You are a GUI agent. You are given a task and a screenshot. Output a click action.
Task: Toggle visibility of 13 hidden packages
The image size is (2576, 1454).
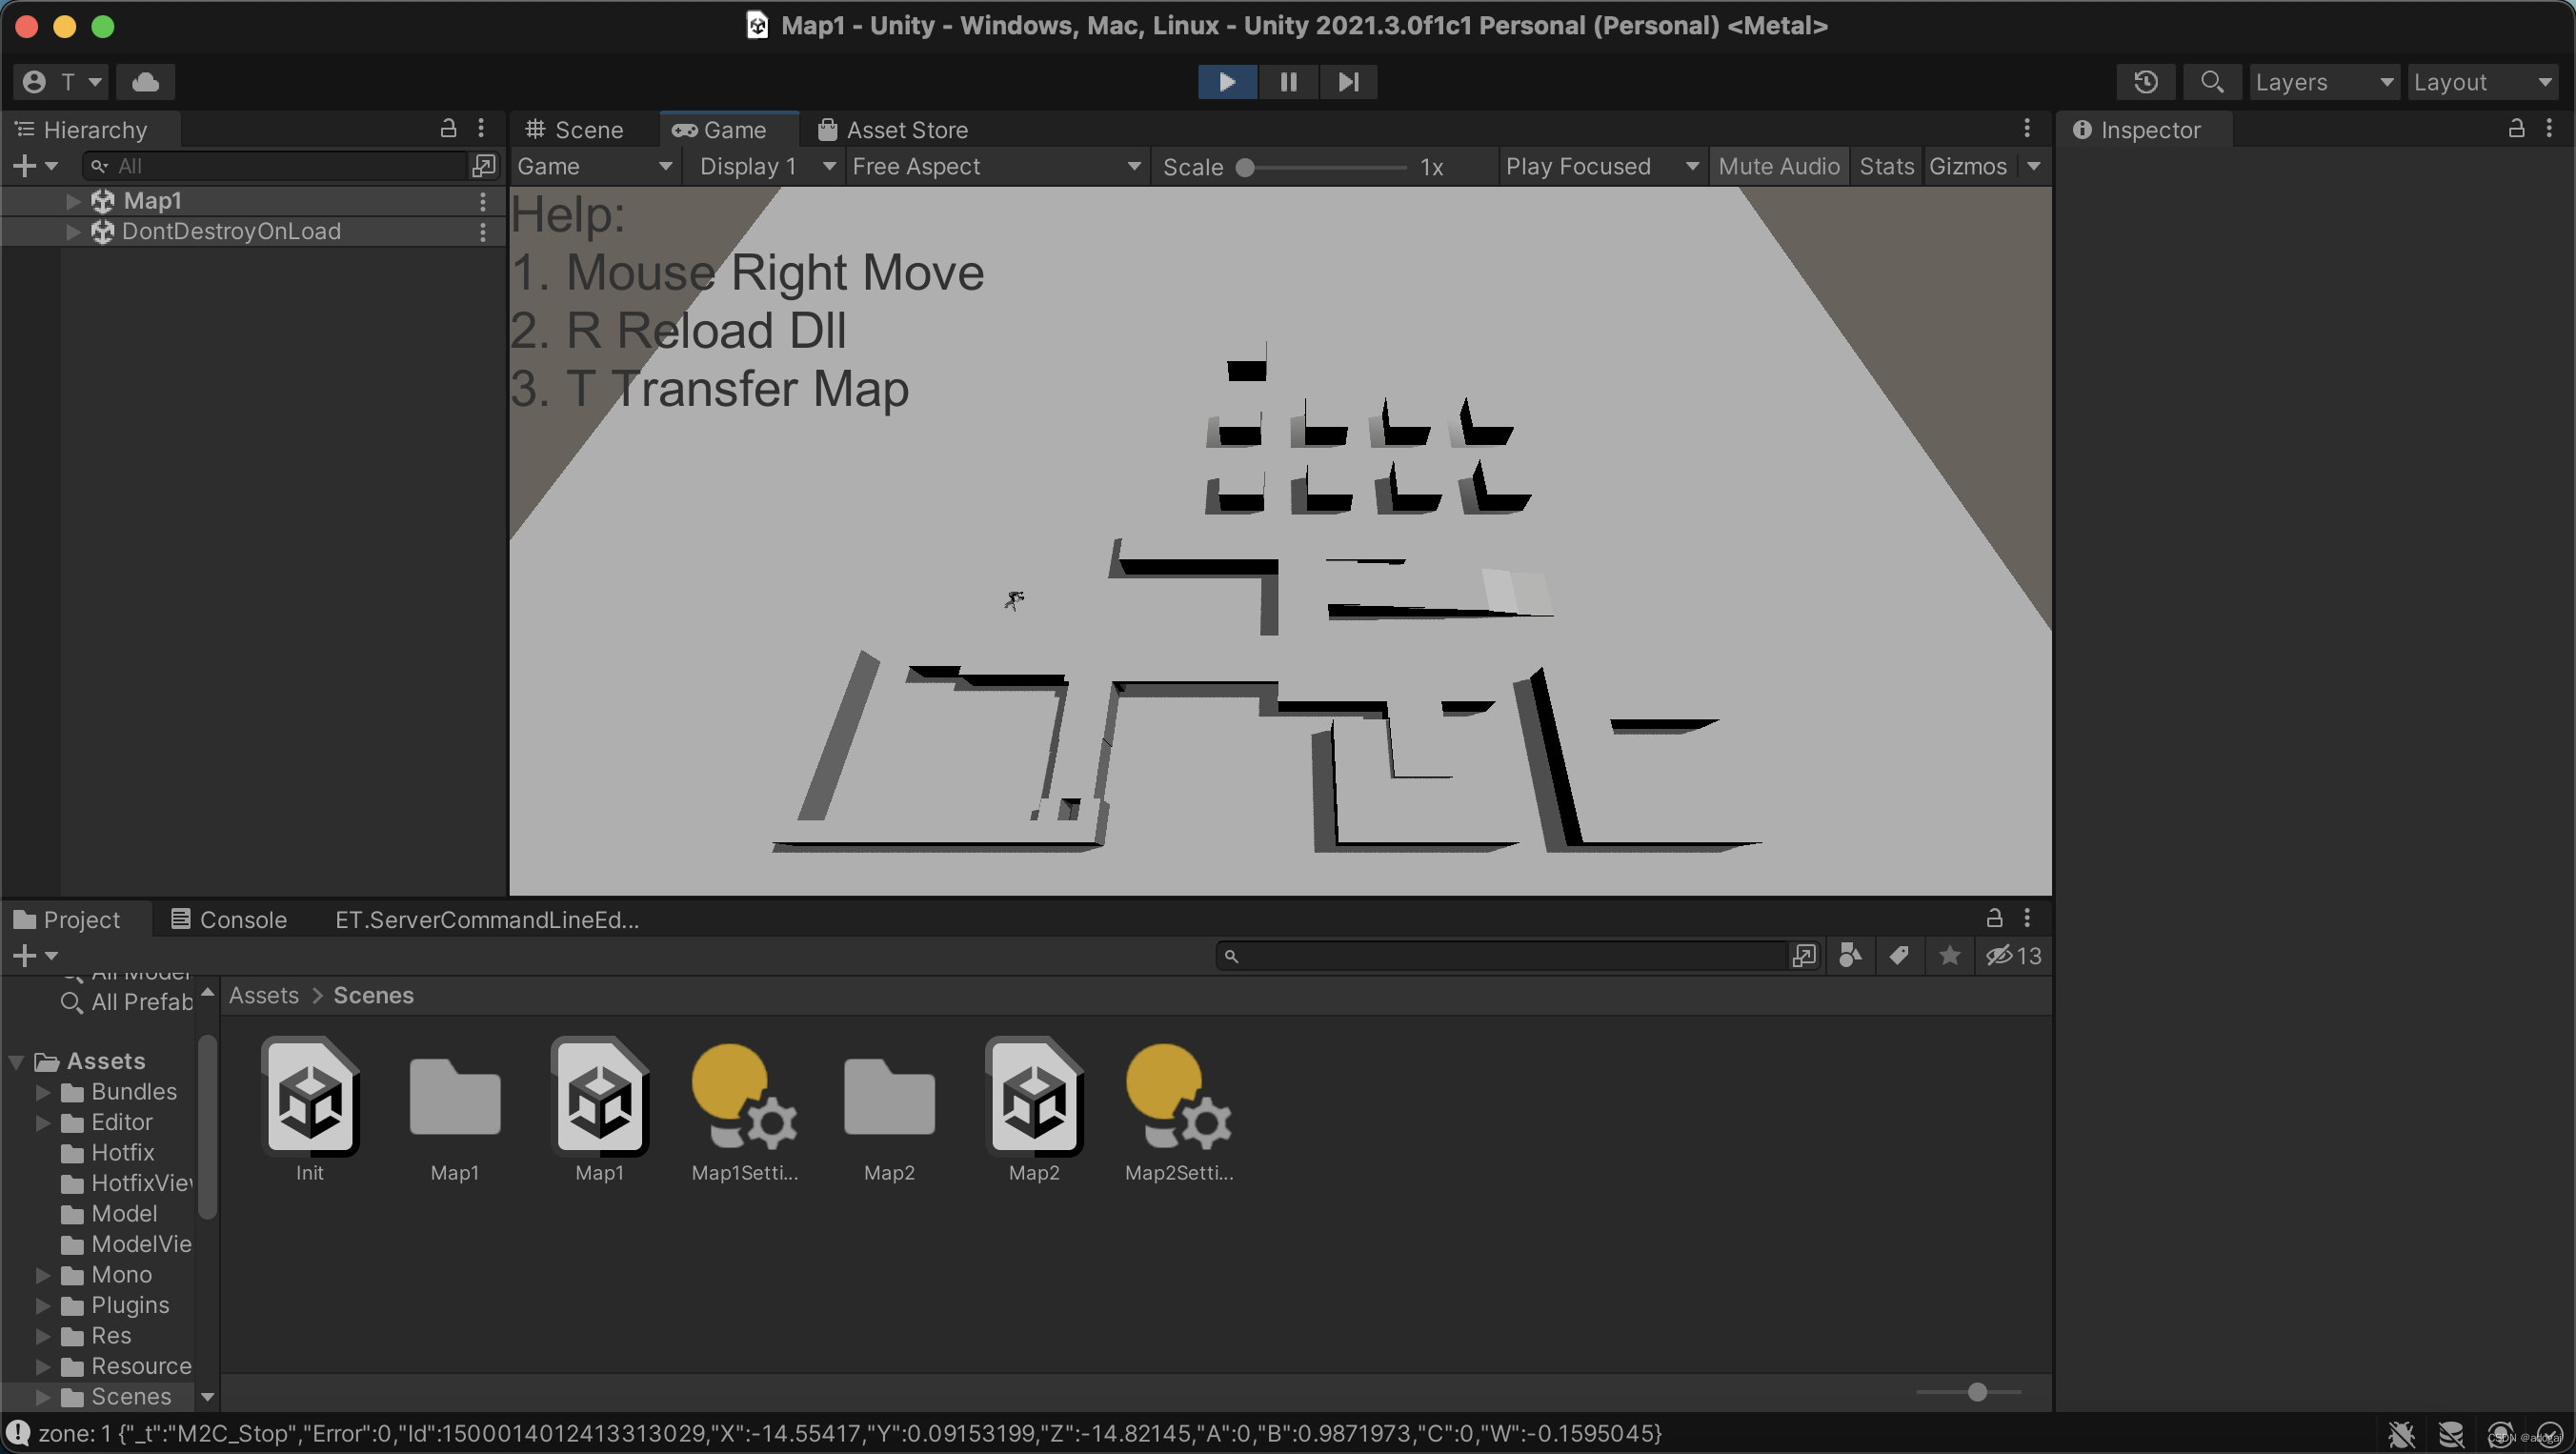point(2012,956)
